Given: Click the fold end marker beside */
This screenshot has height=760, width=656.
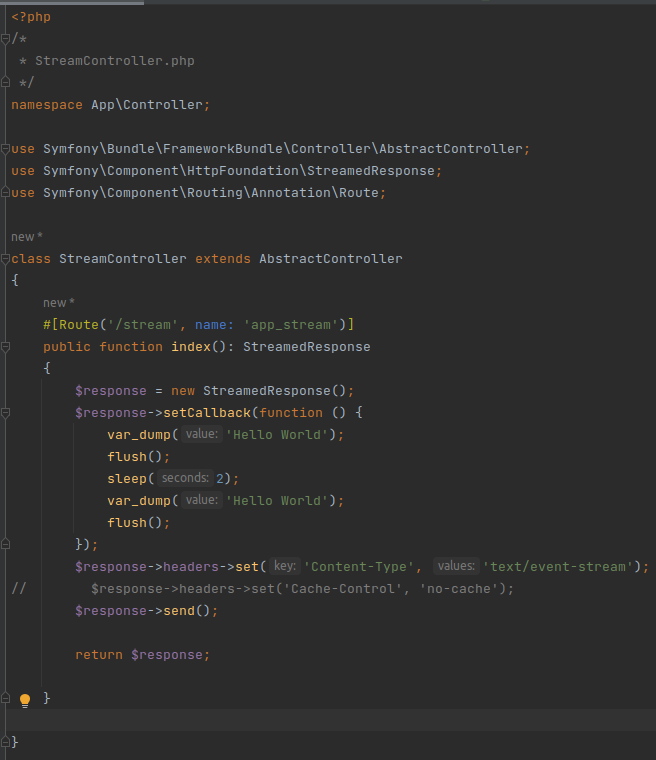Looking at the screenshot, I should [5, 82].
